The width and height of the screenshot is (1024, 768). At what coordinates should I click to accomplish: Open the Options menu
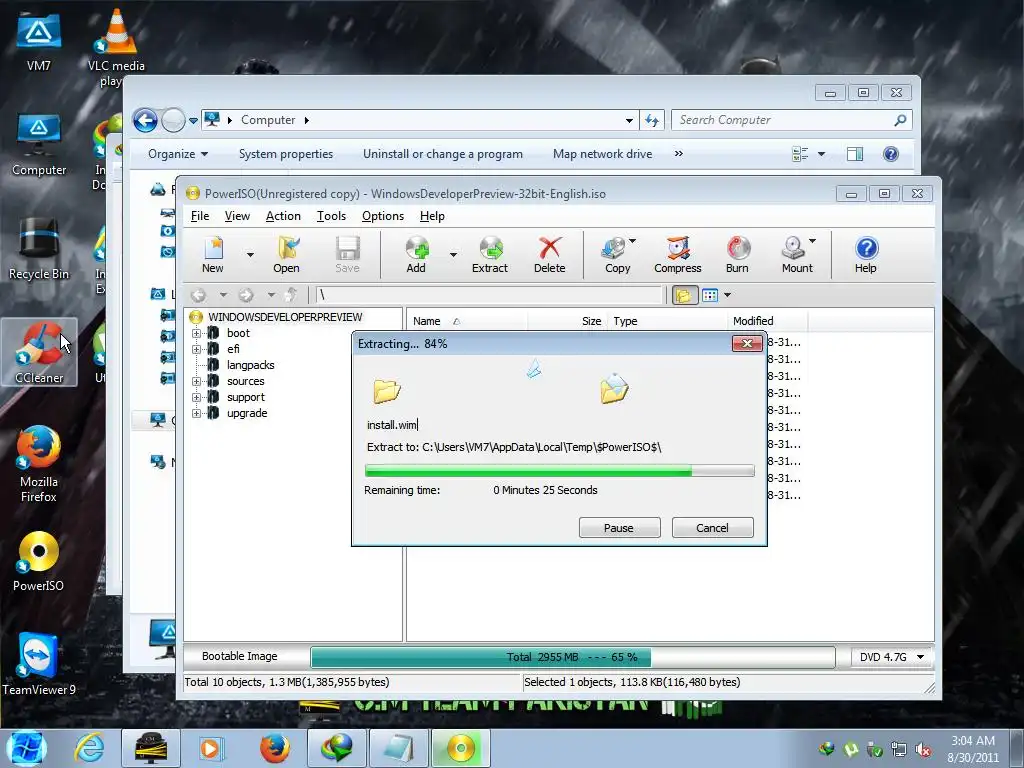383,216
